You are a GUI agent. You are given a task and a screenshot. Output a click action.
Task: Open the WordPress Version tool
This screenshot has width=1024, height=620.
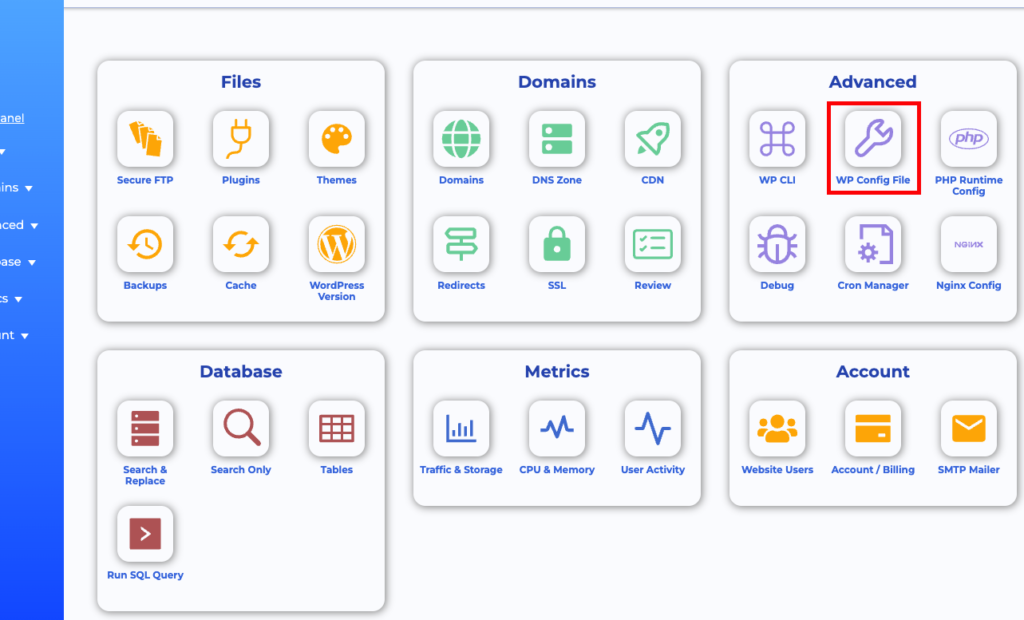[336, 244]
